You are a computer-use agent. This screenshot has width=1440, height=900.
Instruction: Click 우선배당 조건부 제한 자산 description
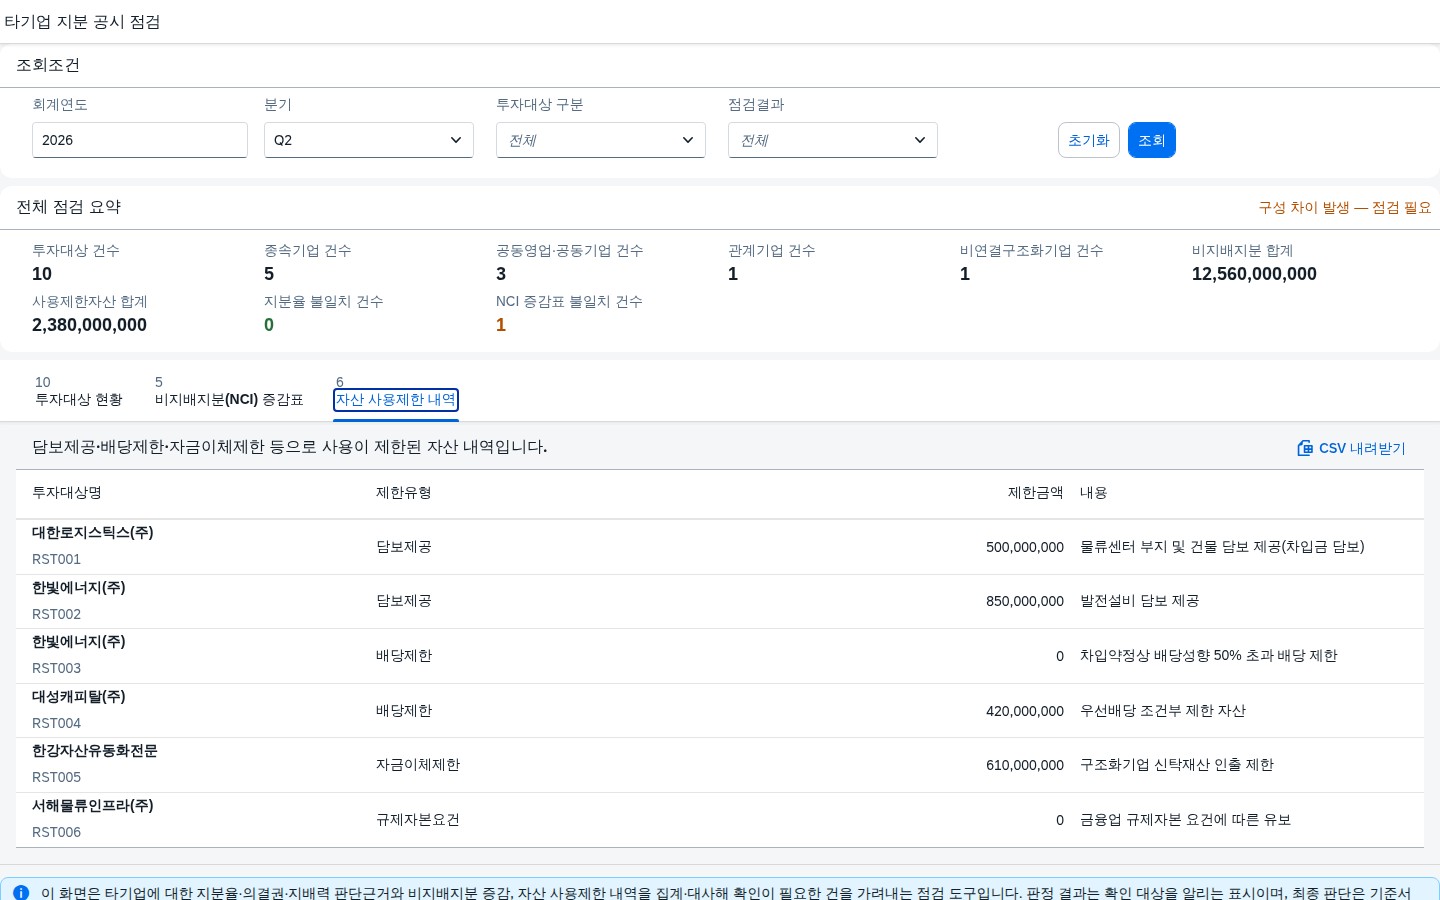[x=1163, y=711]
